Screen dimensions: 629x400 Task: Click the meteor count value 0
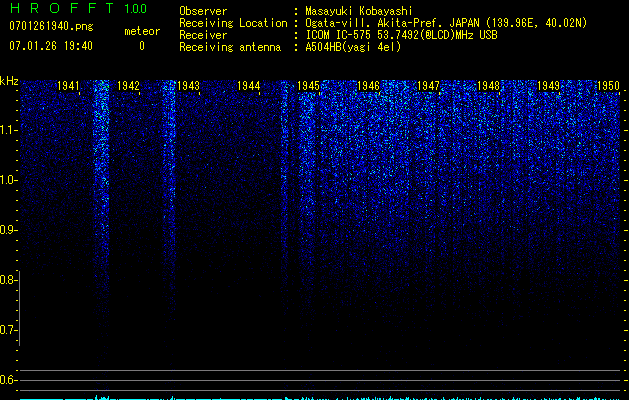[142, 46]
